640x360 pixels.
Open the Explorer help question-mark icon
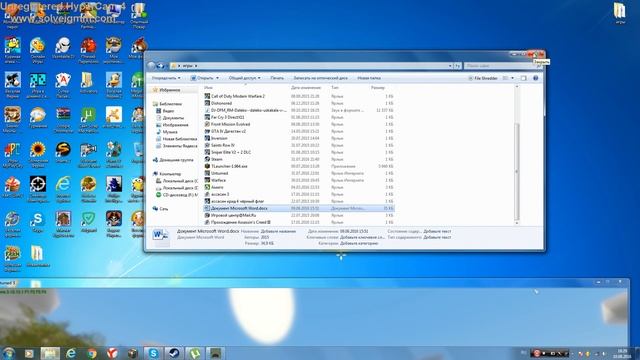536,78
